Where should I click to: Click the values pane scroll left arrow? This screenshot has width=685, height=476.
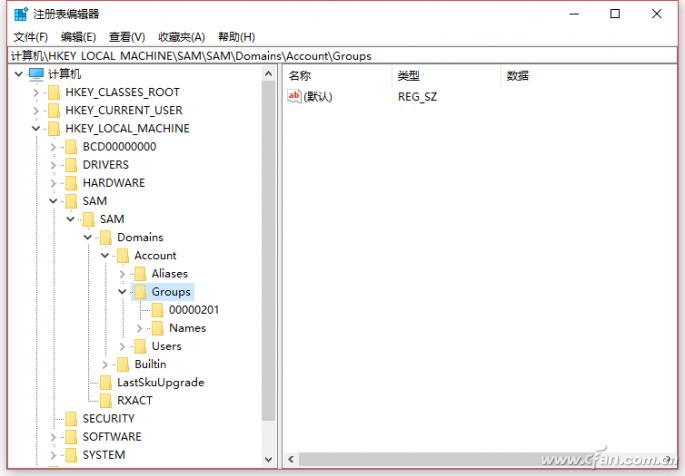(x=291, y=459)
